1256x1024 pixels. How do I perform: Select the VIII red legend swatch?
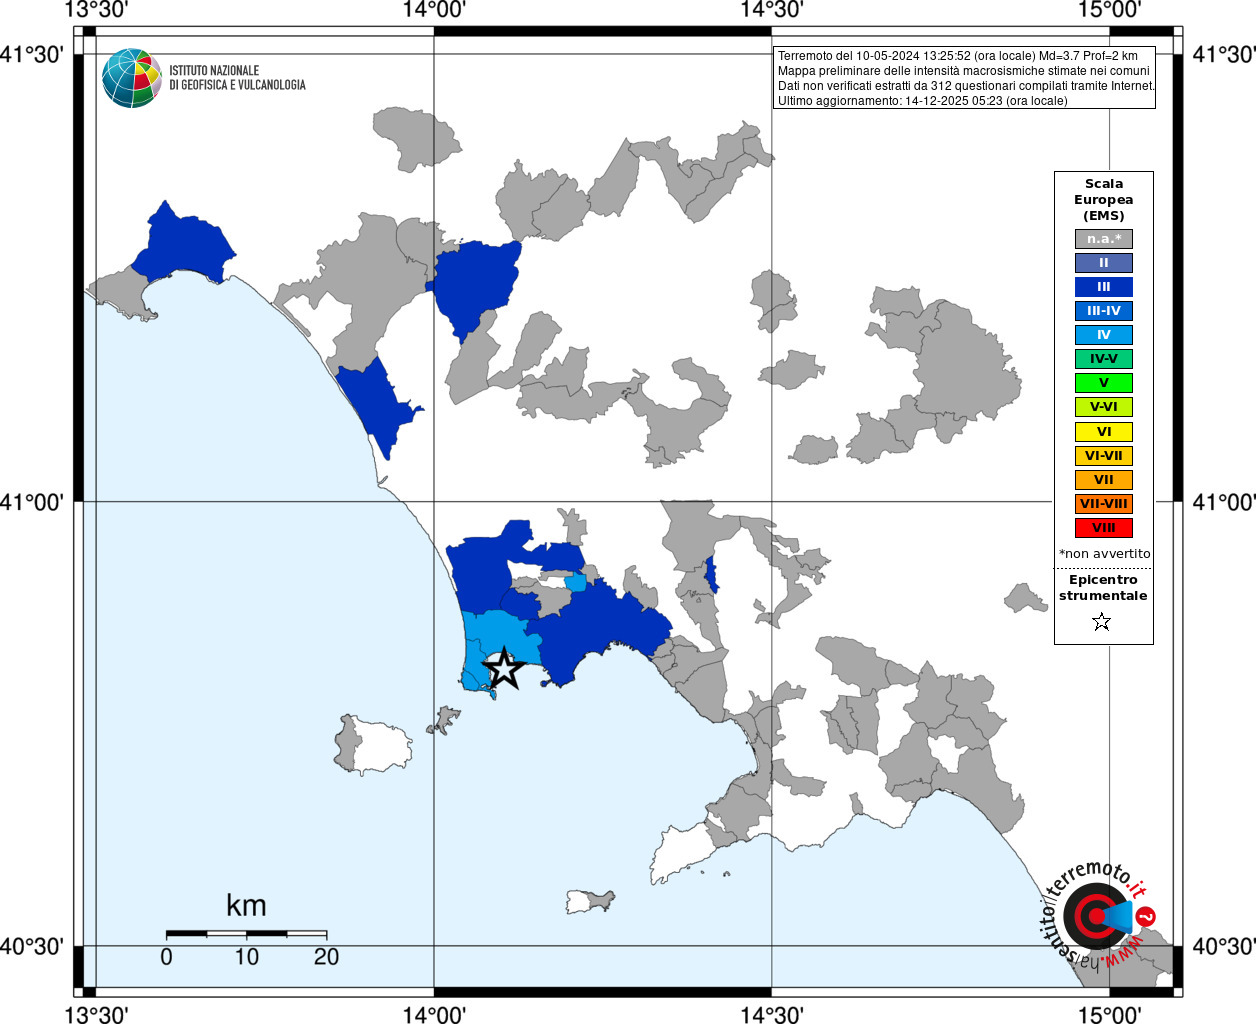[x=1104, y=528]
